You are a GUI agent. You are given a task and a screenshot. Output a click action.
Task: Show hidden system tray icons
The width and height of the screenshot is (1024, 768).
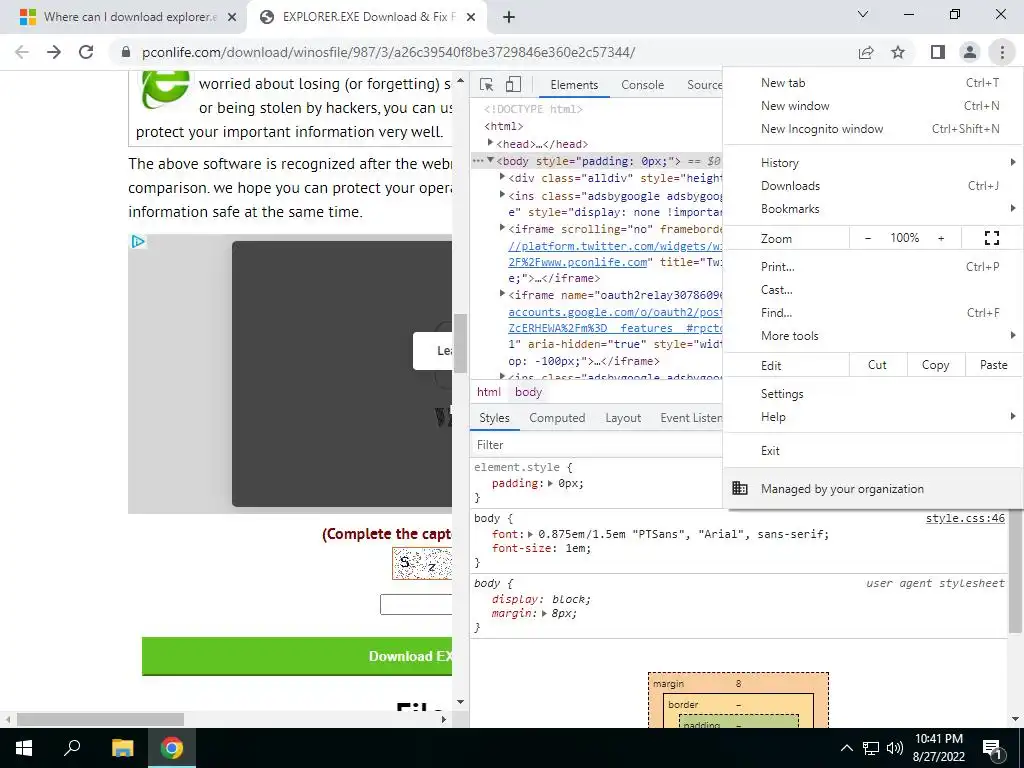pos(846,748)
